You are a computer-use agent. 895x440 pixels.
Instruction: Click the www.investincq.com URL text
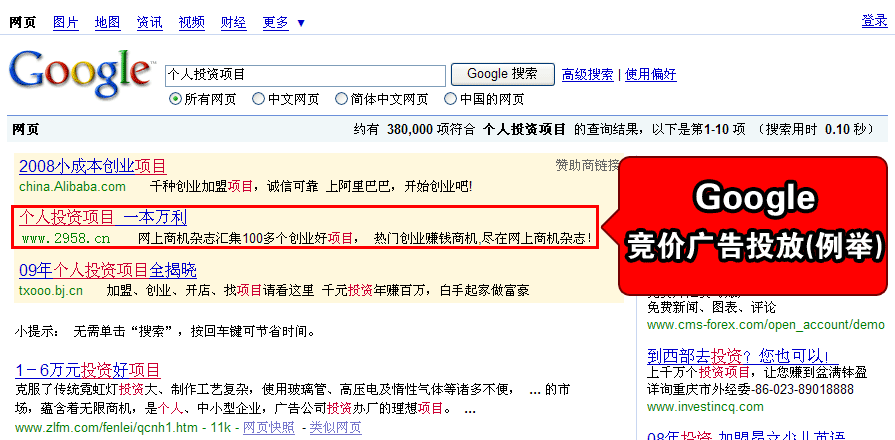click(x=705, y=407)
